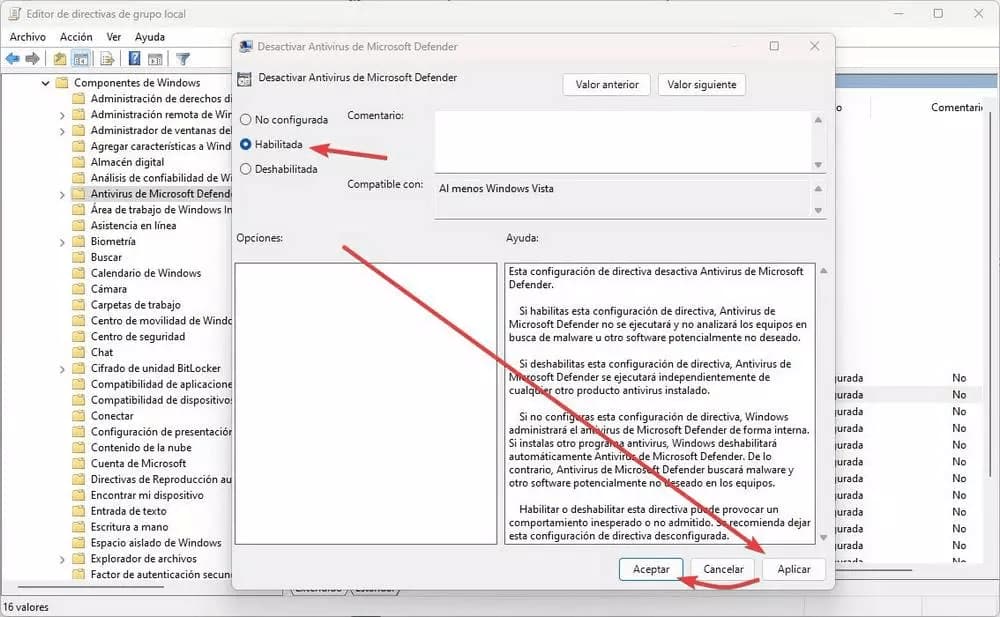Click the Comentario box scroll-down arrow
Image resolution: width=1000 pixels, height=617 pixels.
[818, 165]
